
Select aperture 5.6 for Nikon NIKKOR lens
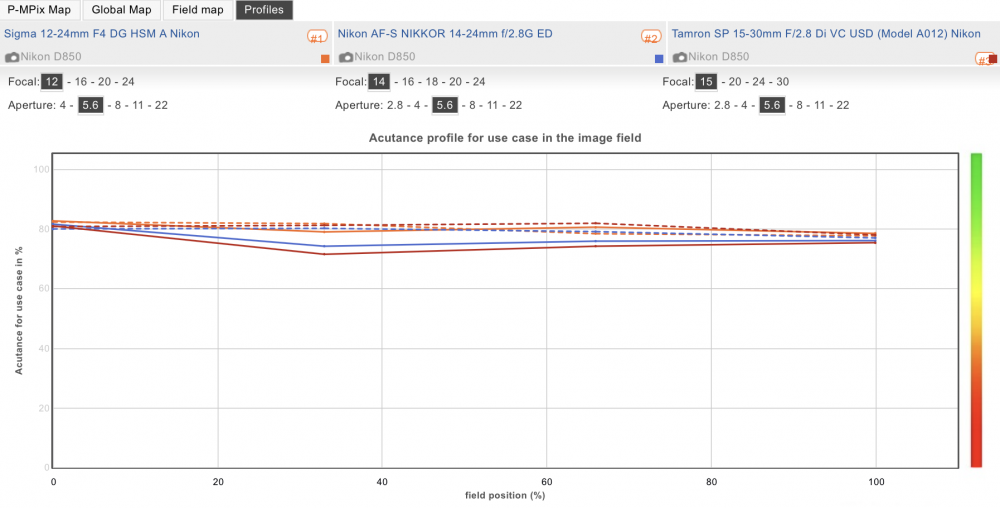(444, 105)
